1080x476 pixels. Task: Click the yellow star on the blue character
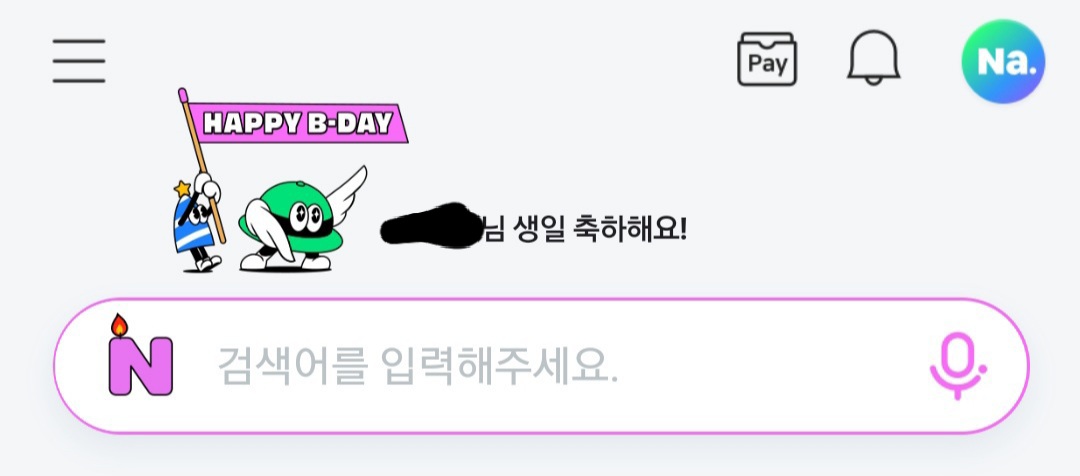(182, 188)
